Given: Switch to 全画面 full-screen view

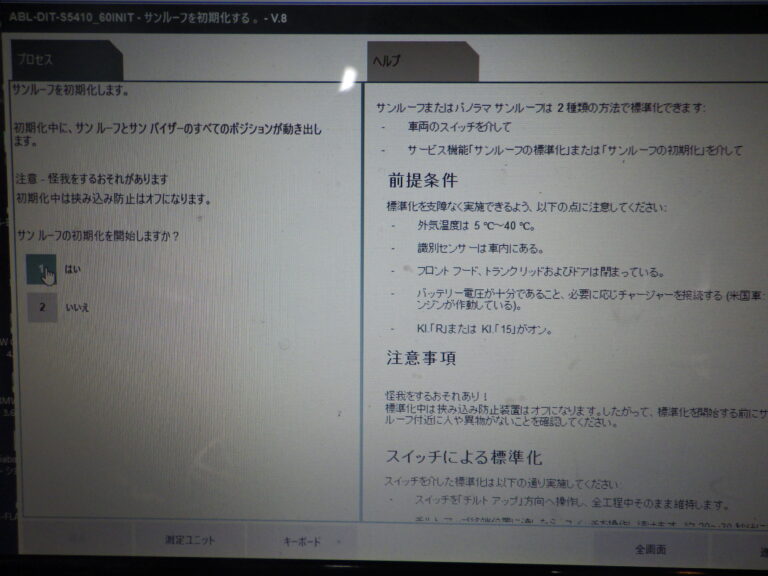Looking at the screenshot, I should pos(650,549).
